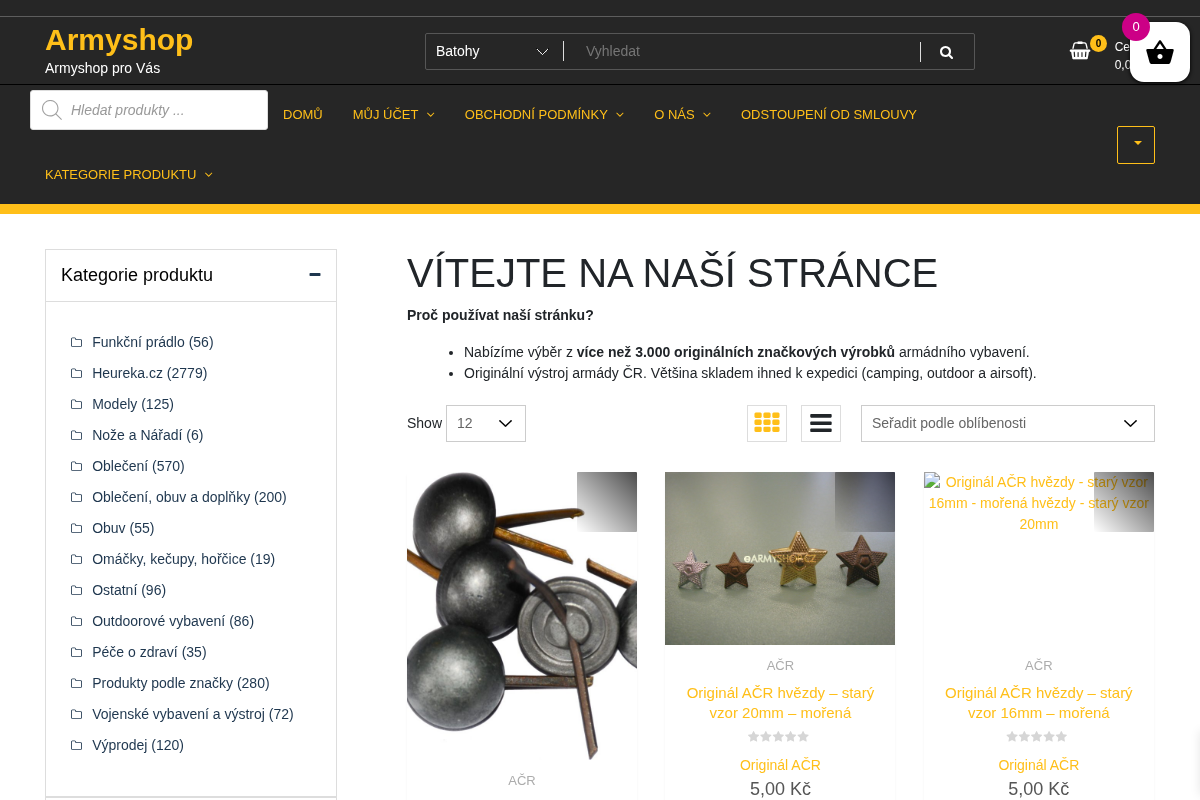The width and height of the screenshot is (1200, 800).
Task: Go to Domů menu item
Action: [x=303, y=114]
